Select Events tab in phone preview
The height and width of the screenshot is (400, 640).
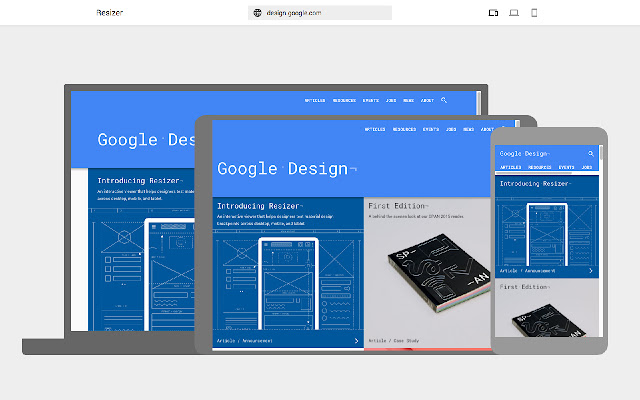566,167
